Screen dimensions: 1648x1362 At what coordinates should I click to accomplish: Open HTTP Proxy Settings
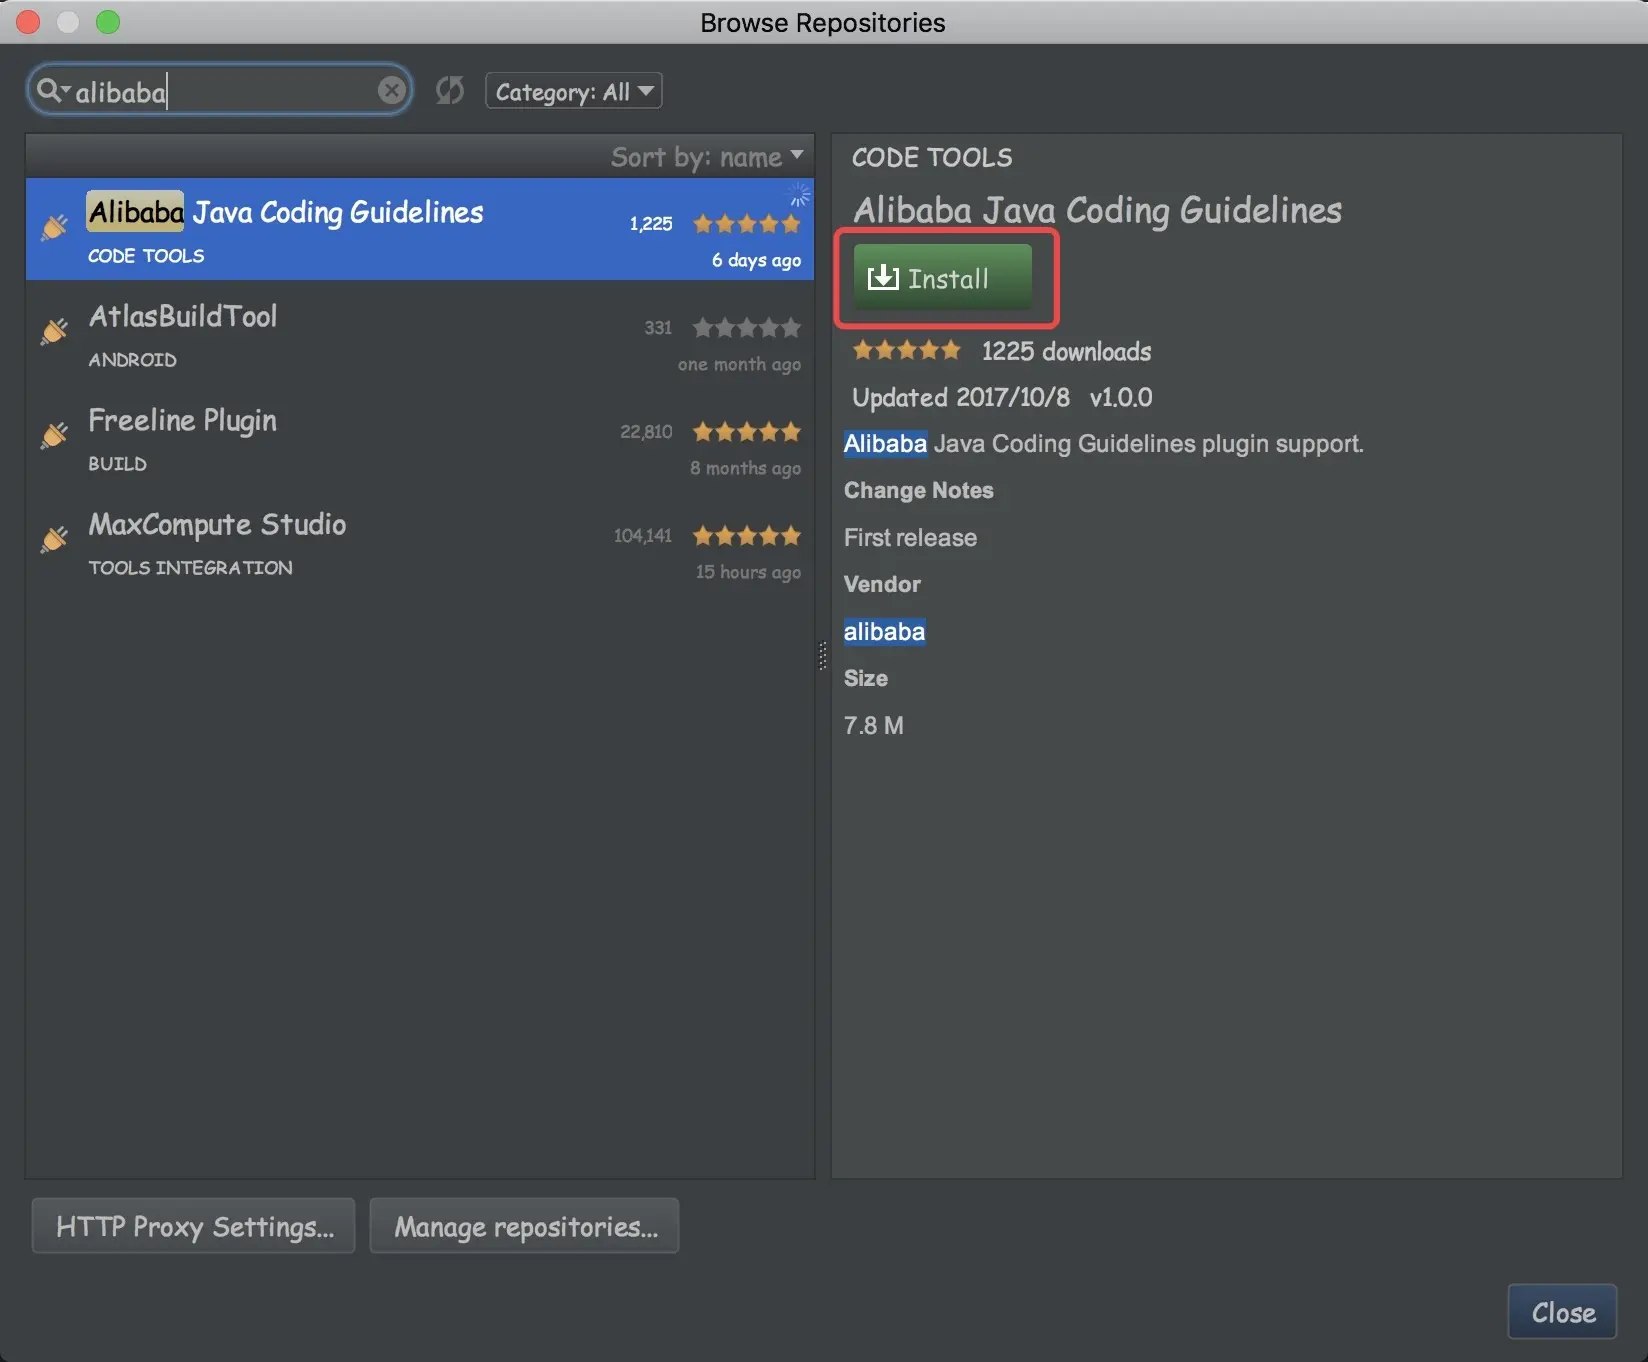(x=194, y=1226)
